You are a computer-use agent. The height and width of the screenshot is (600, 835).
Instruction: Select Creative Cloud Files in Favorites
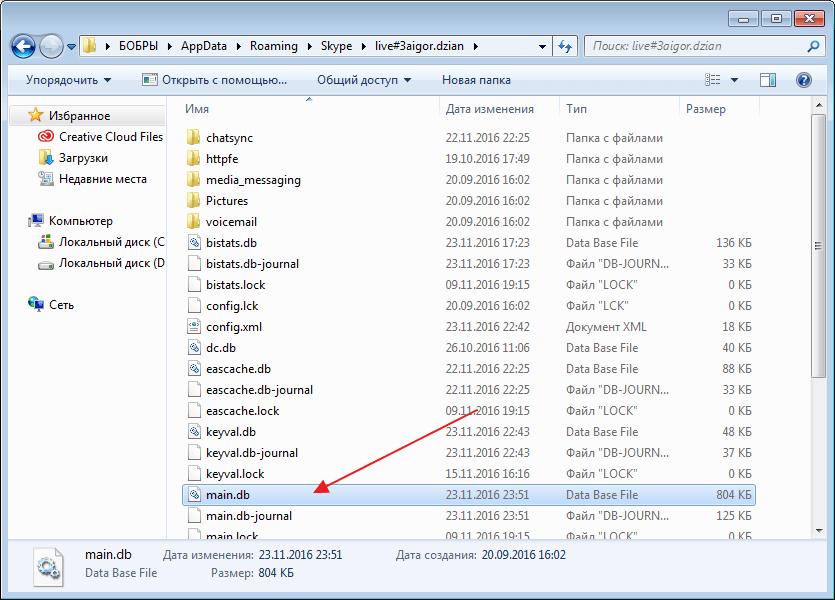110,137
